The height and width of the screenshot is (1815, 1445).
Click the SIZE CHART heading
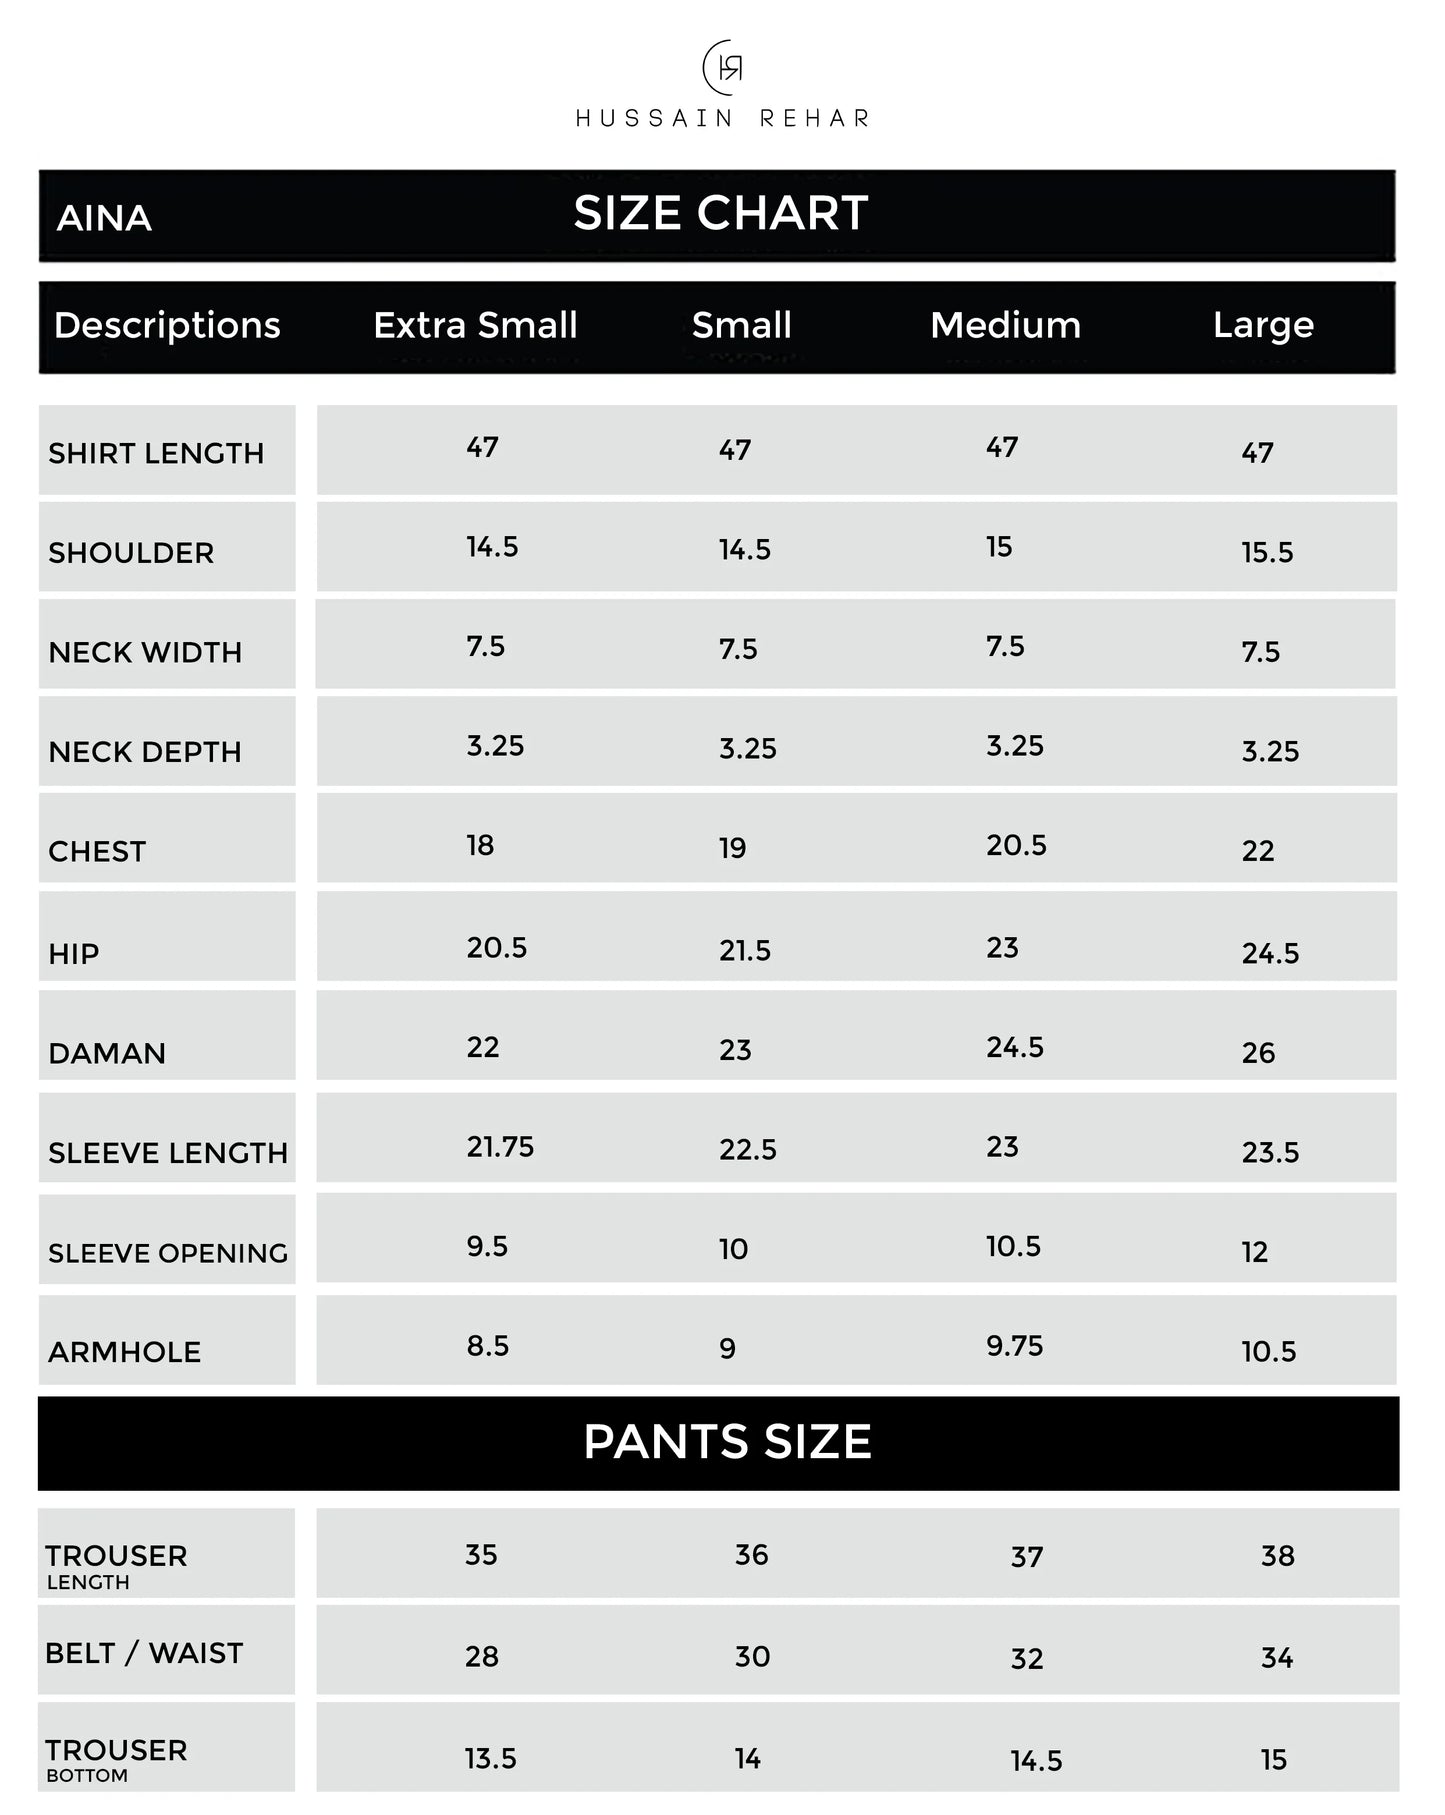[720, 213]
